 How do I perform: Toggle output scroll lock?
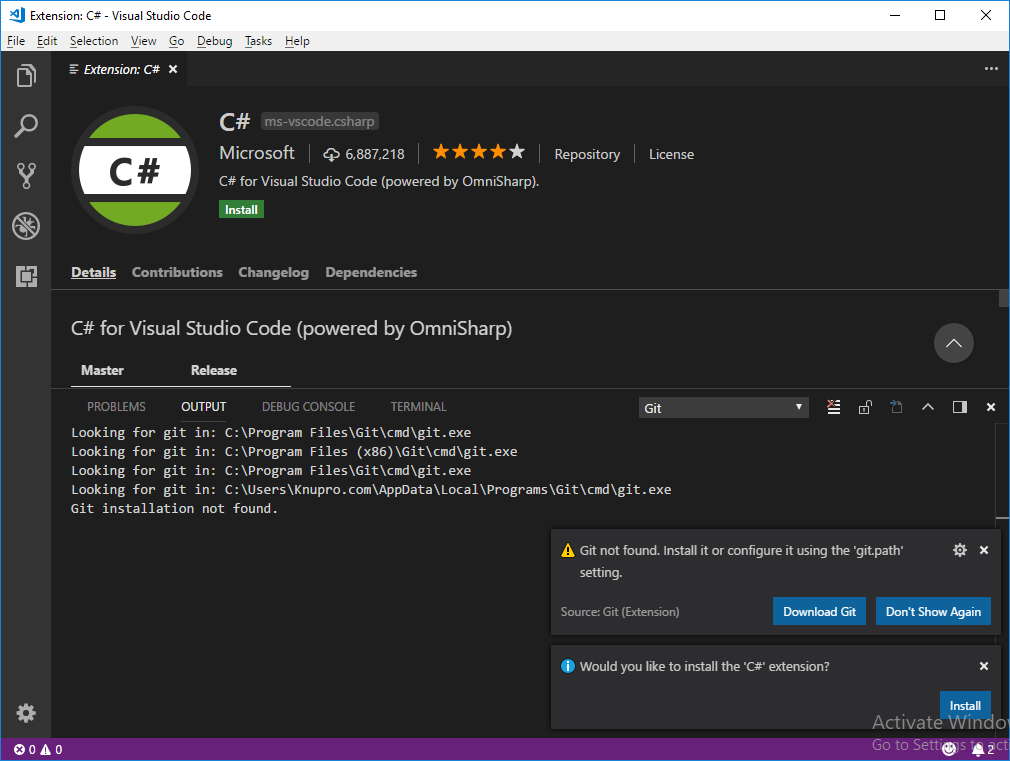pyautogui.click(x=865, y=407)
